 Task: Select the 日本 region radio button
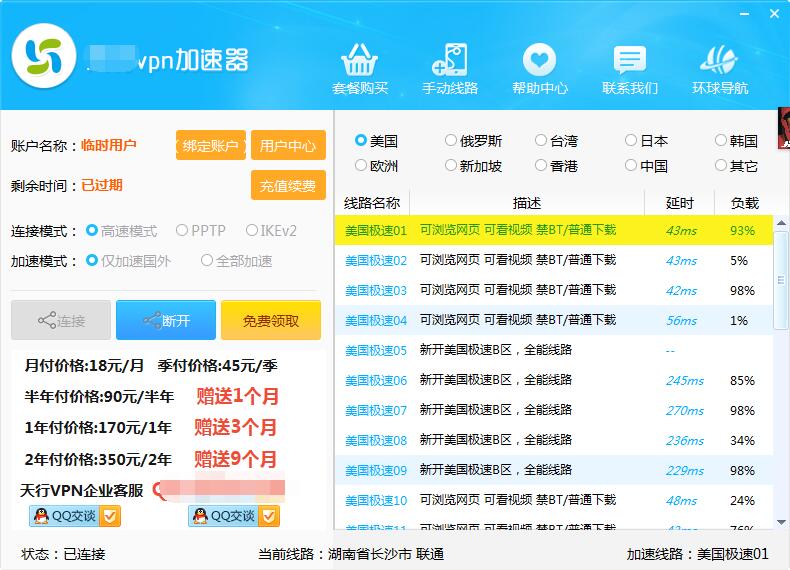[631, 141]
